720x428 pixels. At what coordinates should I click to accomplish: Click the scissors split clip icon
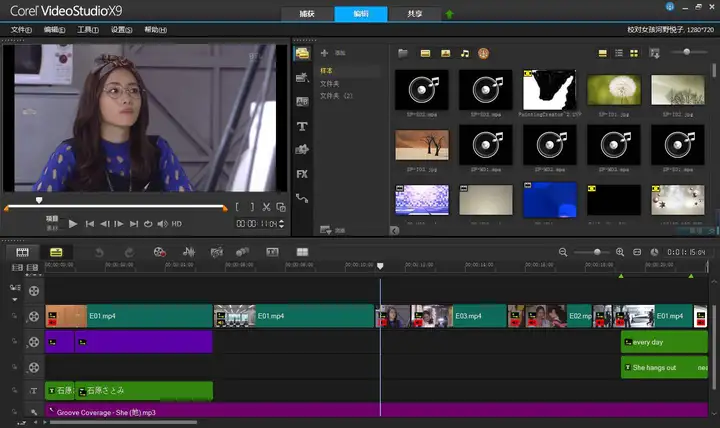pos(266,207)
